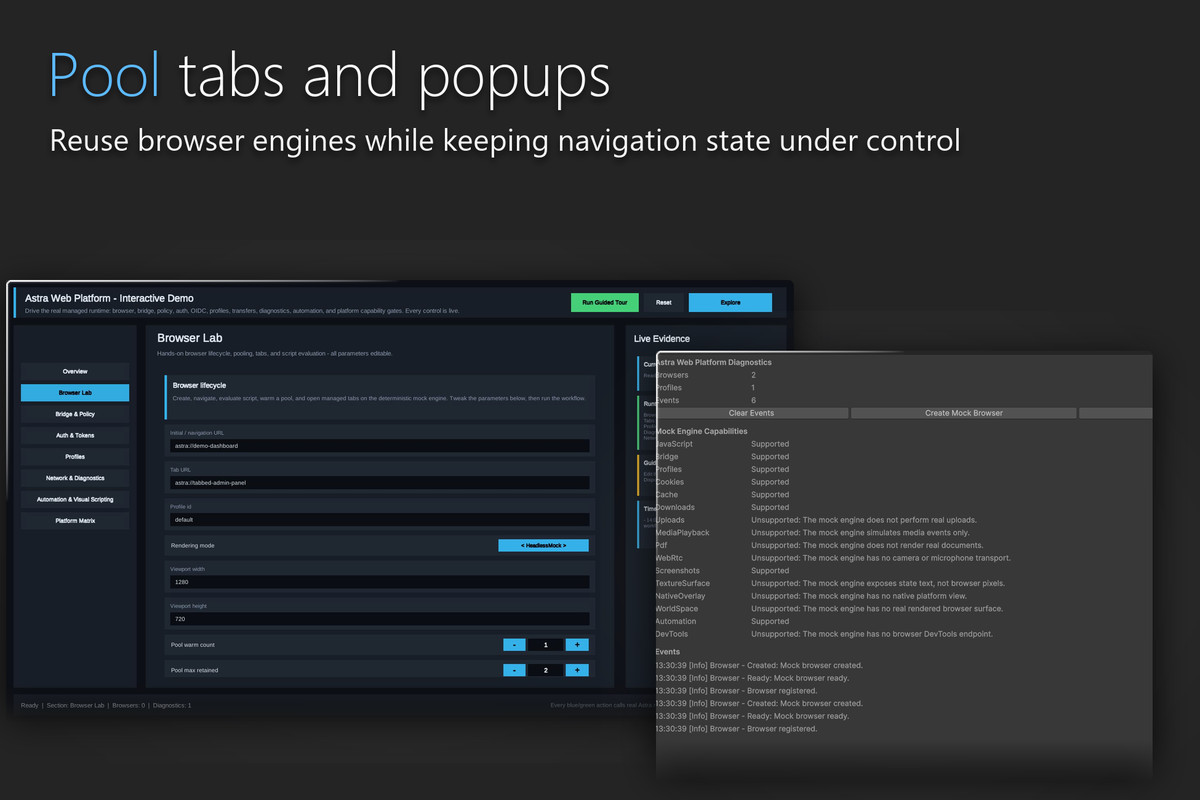Click the WebRtc capability row
This screenshot has height=800, width=1200.
tap(904, 558)
